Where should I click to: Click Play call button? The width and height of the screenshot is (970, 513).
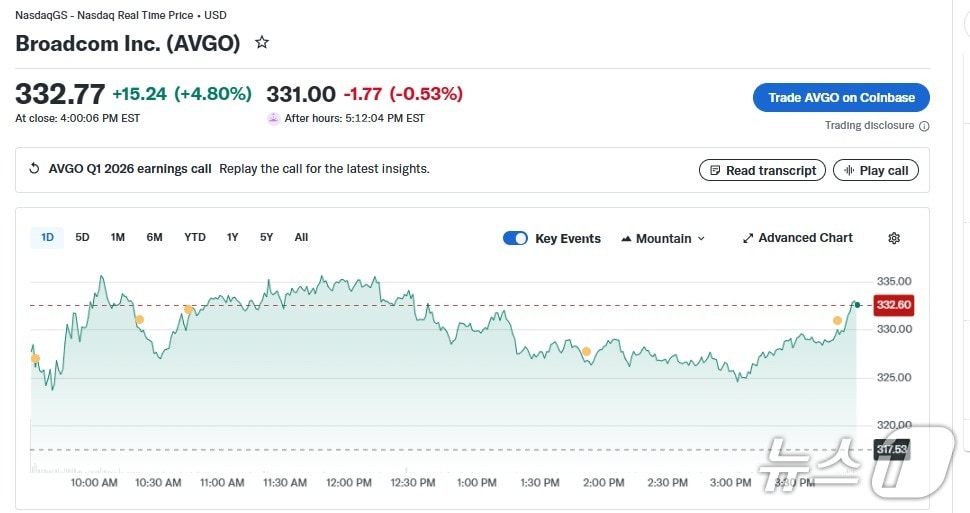click(x=875, y=170)
